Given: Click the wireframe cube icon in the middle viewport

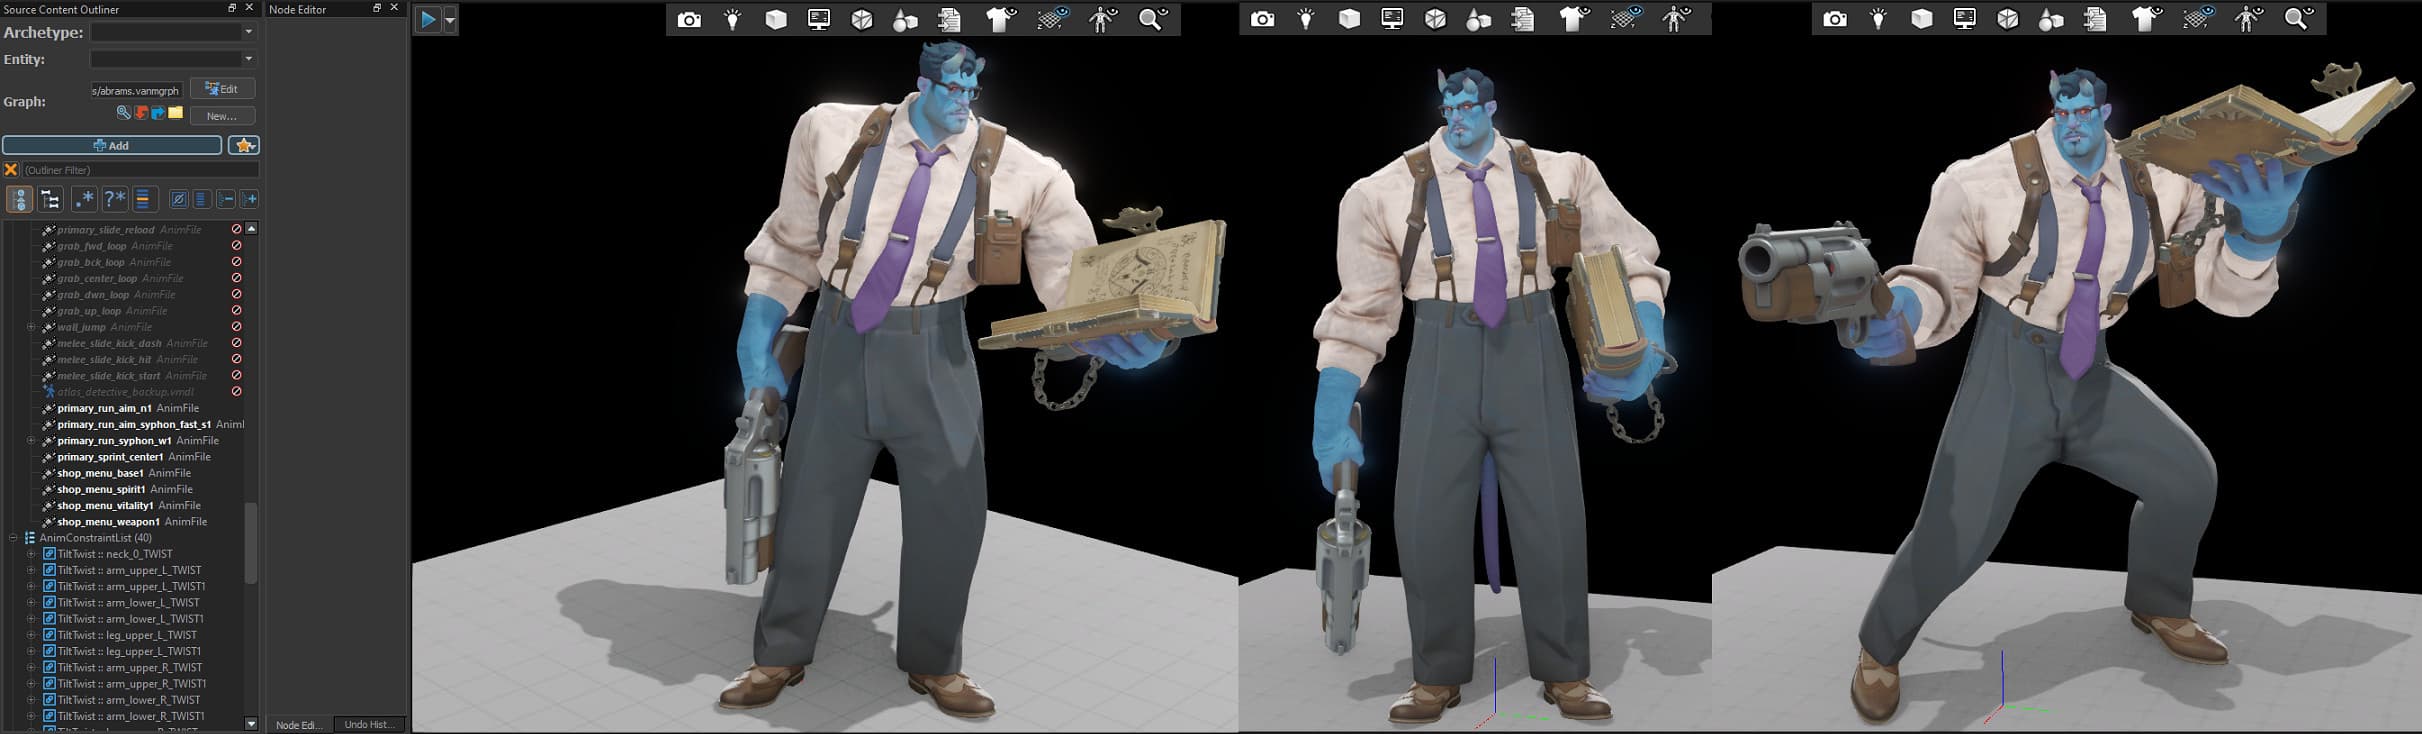Looking at the screenshot, I should (x=1435, y=19).
